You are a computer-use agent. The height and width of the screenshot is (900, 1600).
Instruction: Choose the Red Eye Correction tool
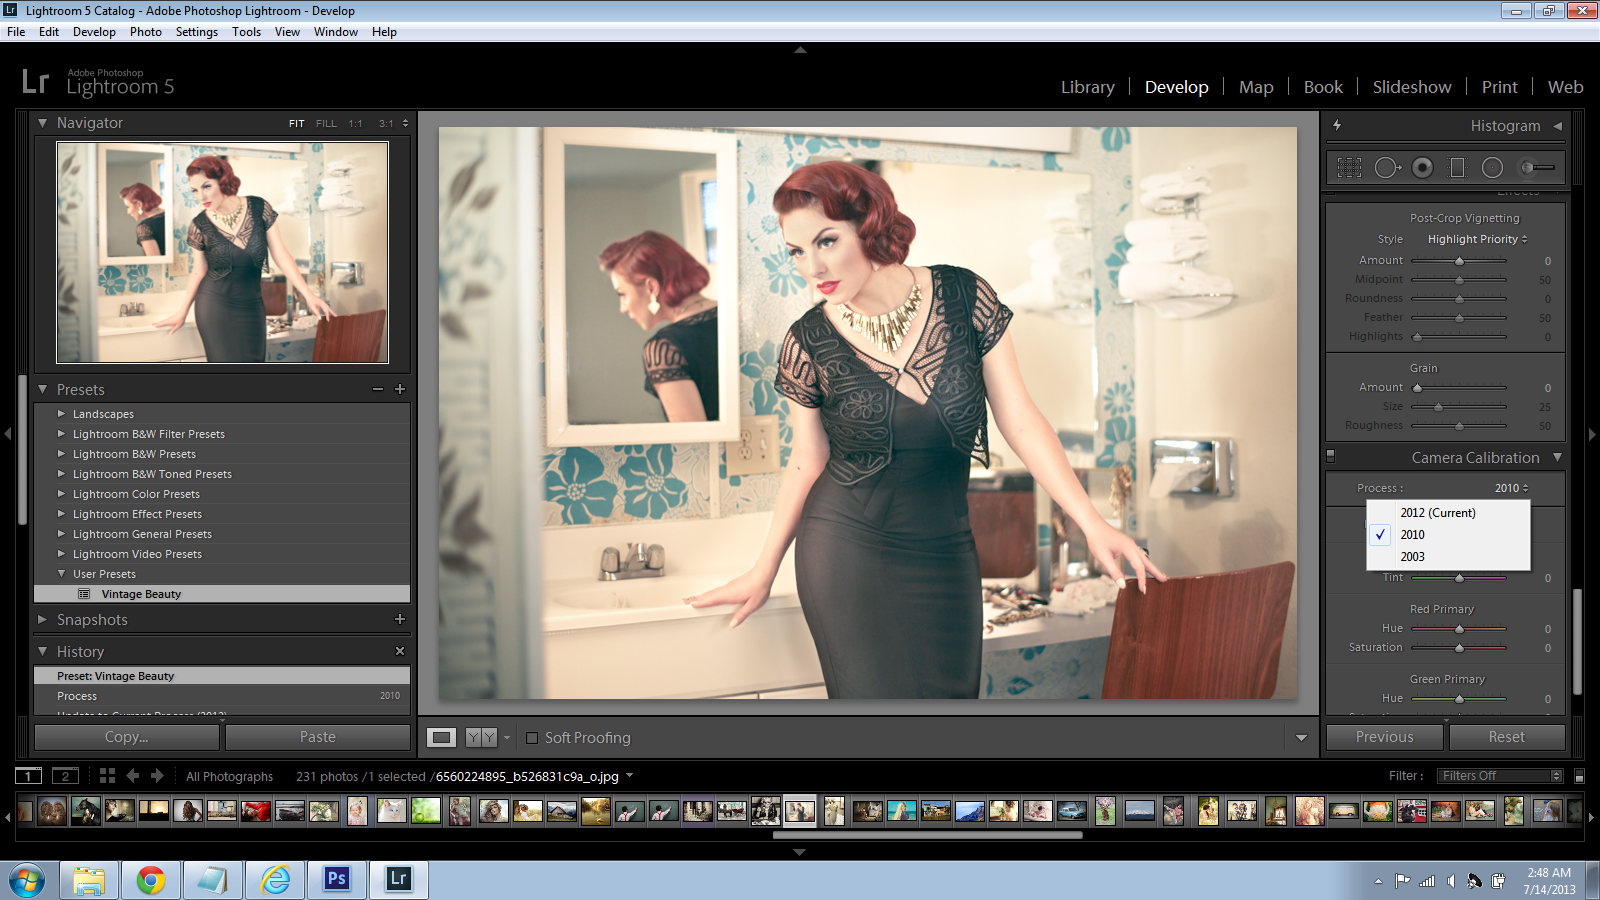pyautogui.click(x=1422, y=168)
